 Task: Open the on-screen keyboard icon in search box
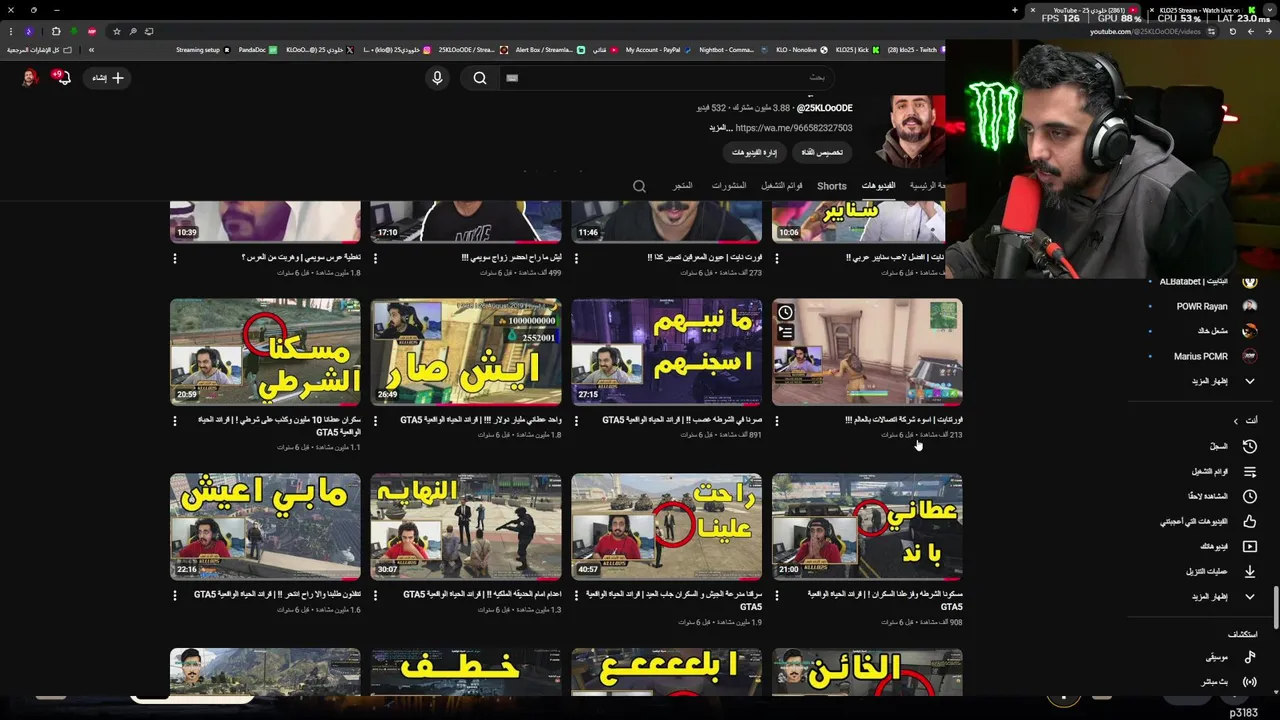point(512,78)
